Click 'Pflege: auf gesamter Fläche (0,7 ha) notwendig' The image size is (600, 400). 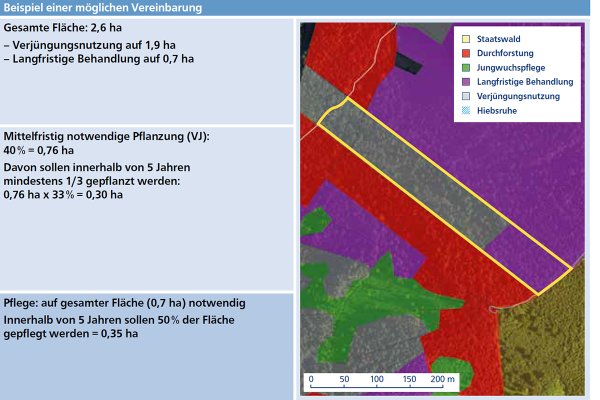(124, 303)
